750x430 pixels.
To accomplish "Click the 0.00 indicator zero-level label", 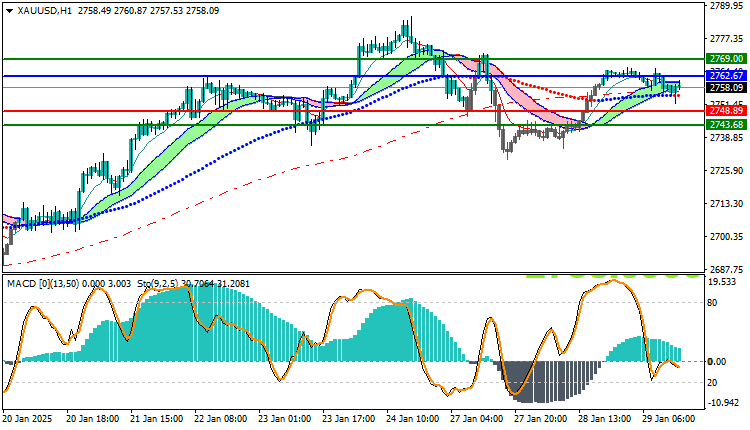I will [x=717, y=362].
